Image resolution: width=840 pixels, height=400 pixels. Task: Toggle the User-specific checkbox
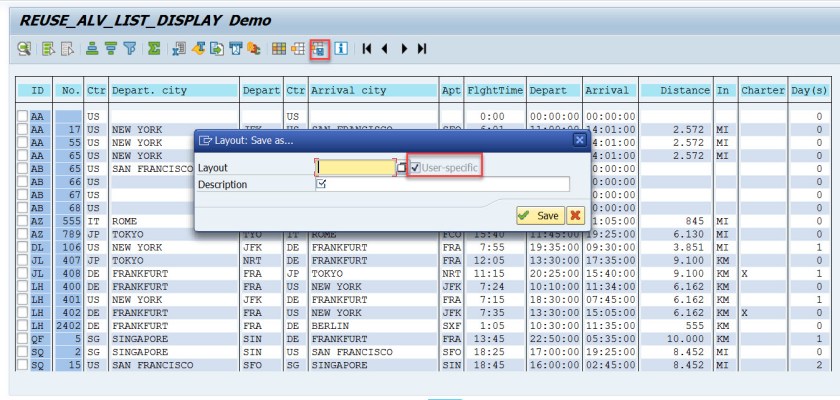click(x=416, y=167)
